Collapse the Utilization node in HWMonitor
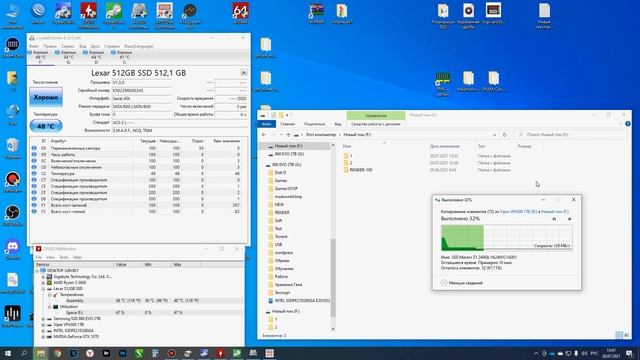The height and width of the screenshot is (360, 640). (49, 307)
